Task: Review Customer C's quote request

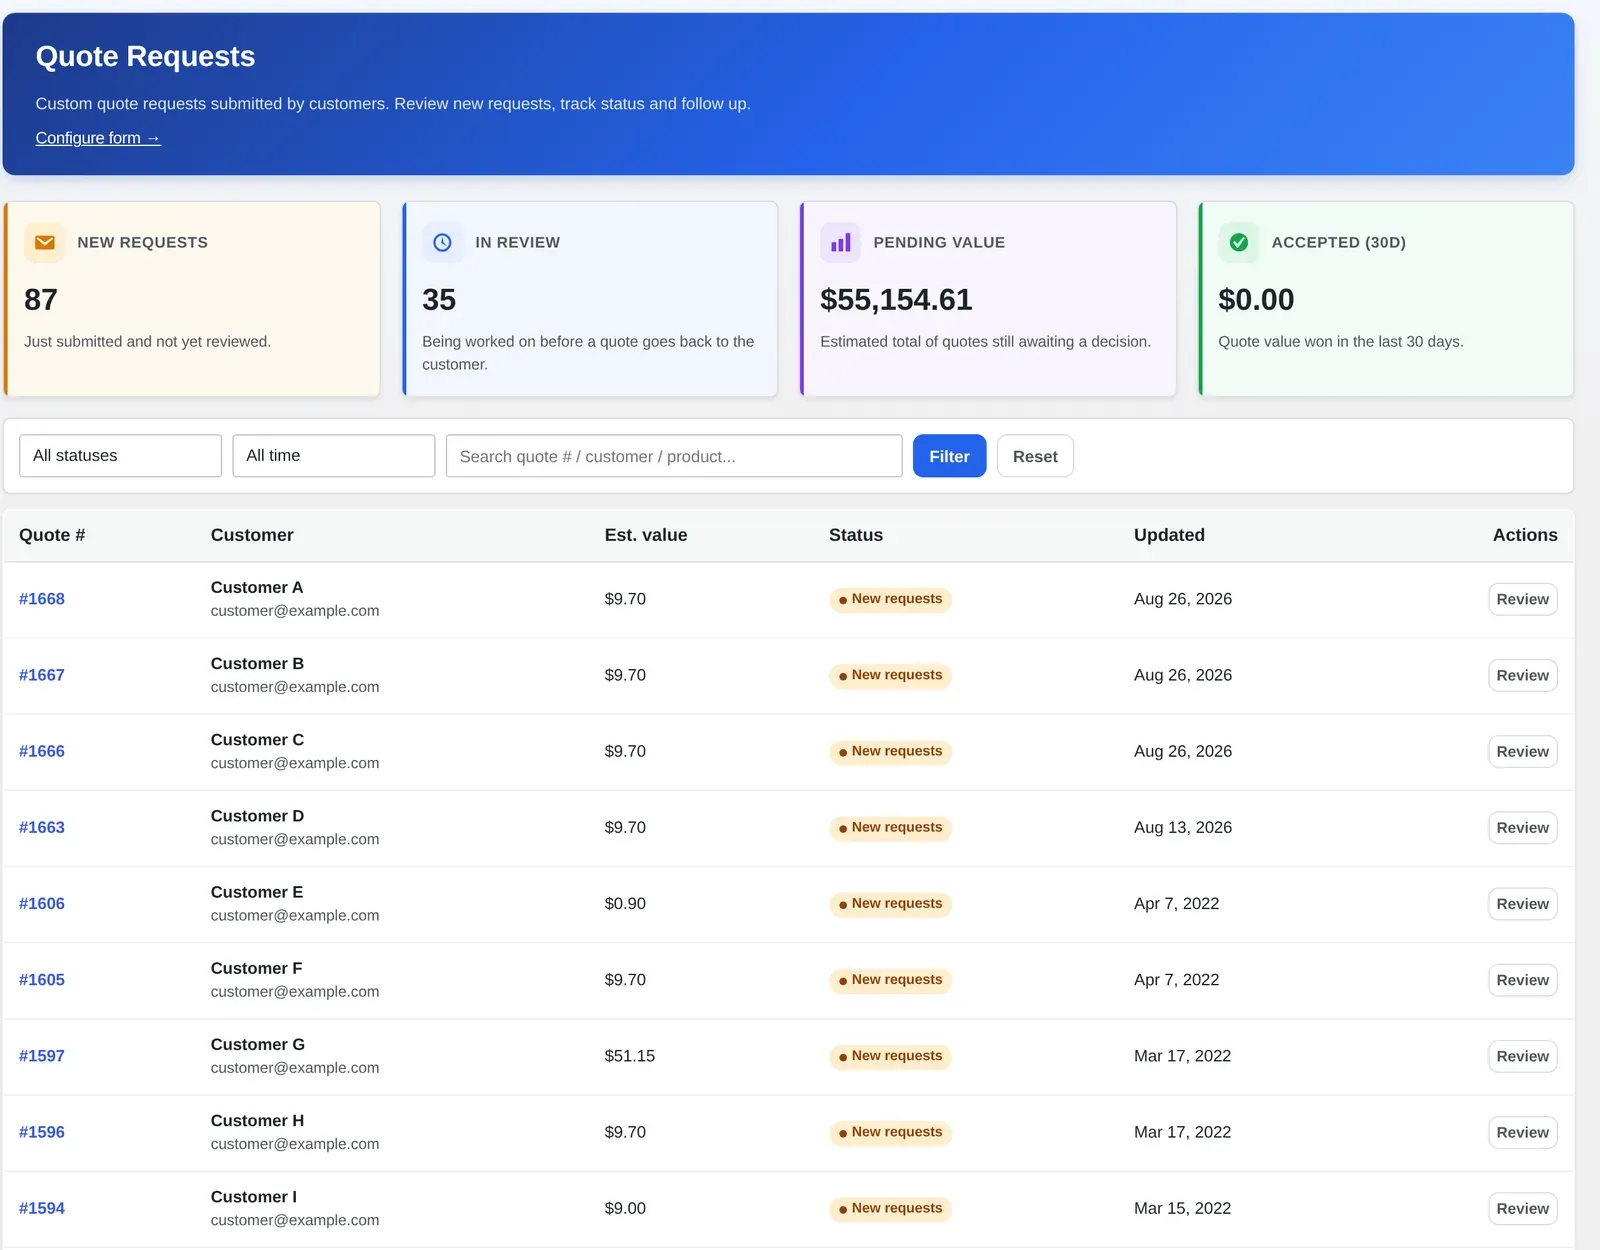Action: click(1522, 751)
